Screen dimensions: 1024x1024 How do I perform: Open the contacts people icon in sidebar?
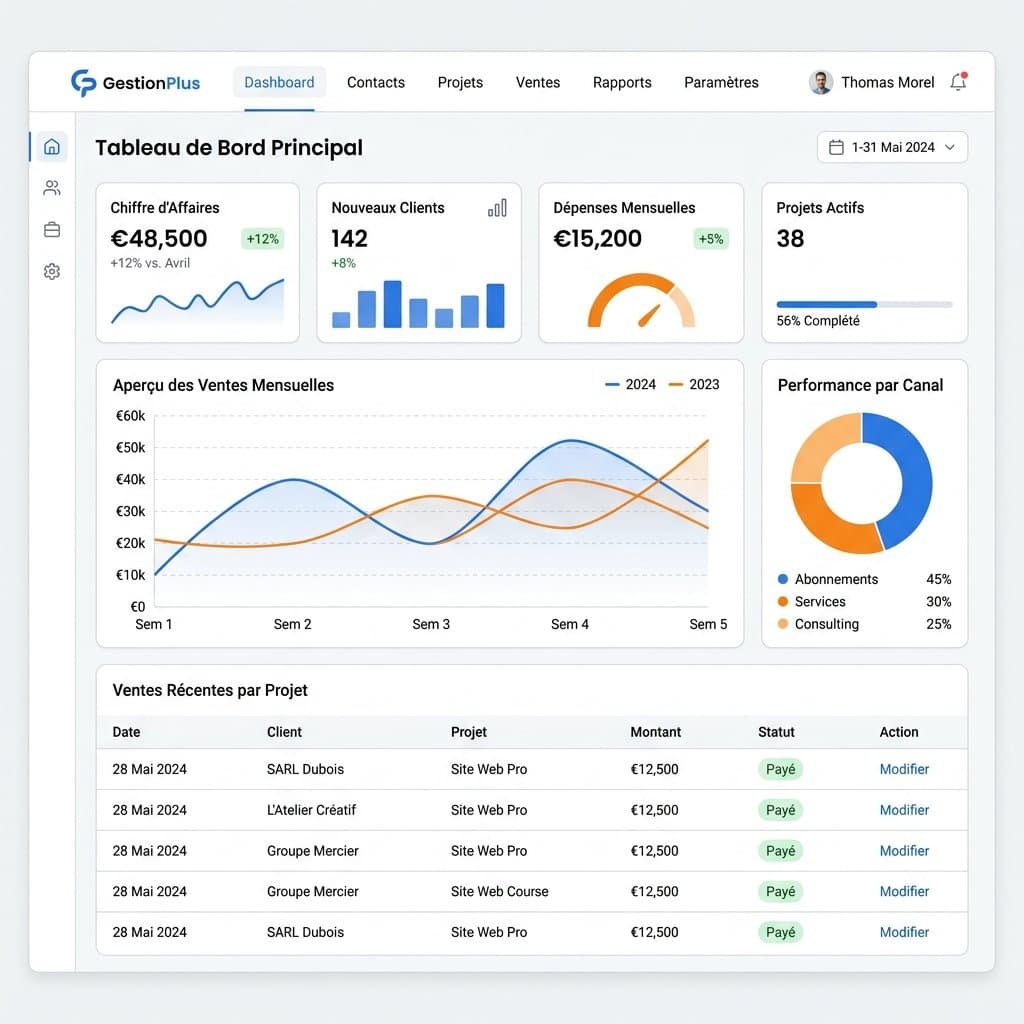[52, 188]
